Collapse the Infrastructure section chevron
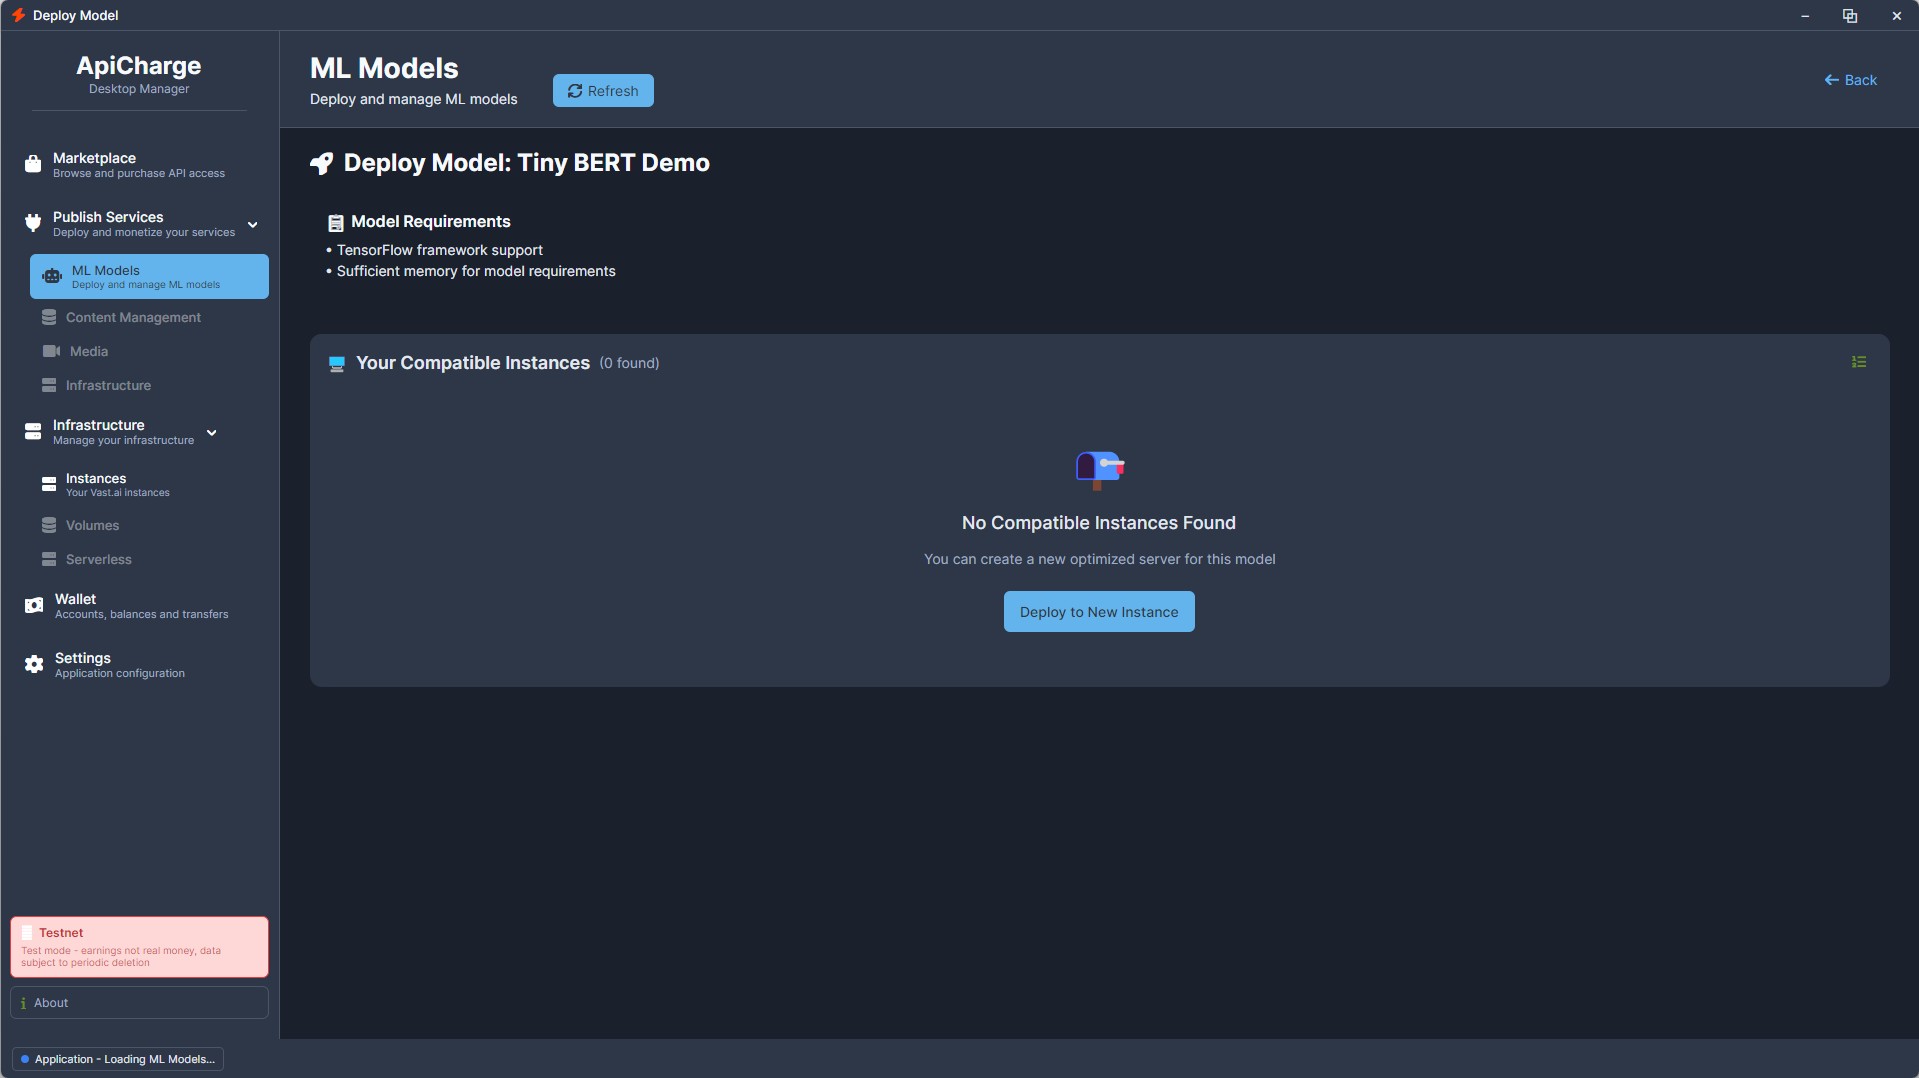Image resolution: width=1919 pixels, height=1078 pixels. coord(212,433)
